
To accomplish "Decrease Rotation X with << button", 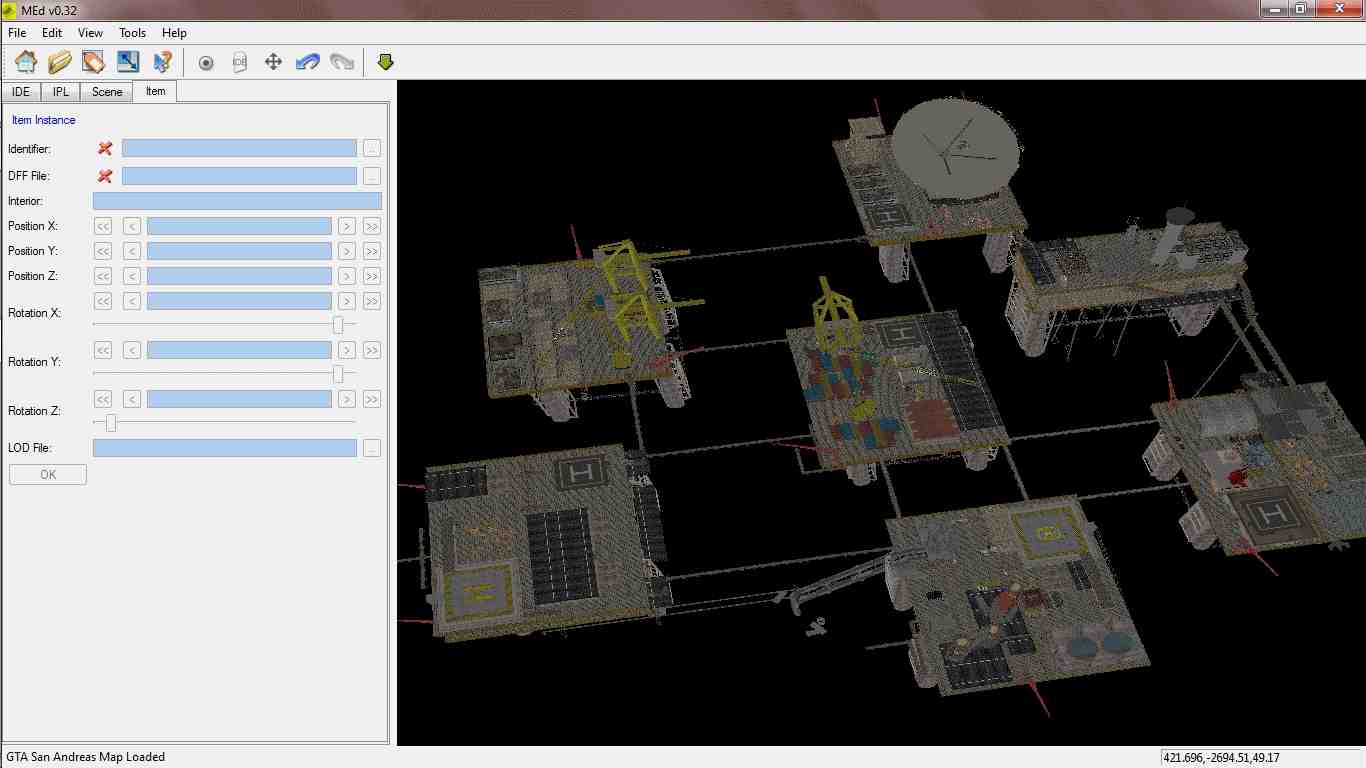I will [103, 301].
